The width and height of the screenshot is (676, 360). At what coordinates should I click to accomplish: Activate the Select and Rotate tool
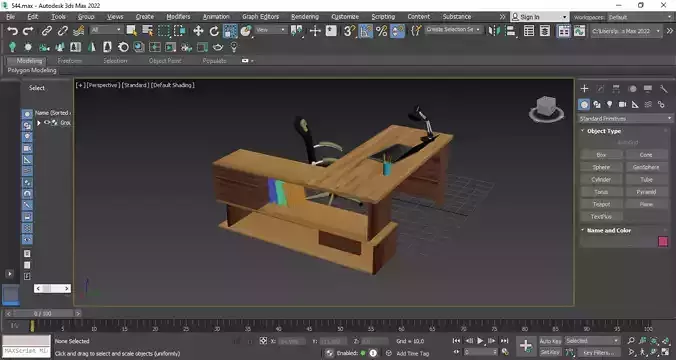point(214,31)
